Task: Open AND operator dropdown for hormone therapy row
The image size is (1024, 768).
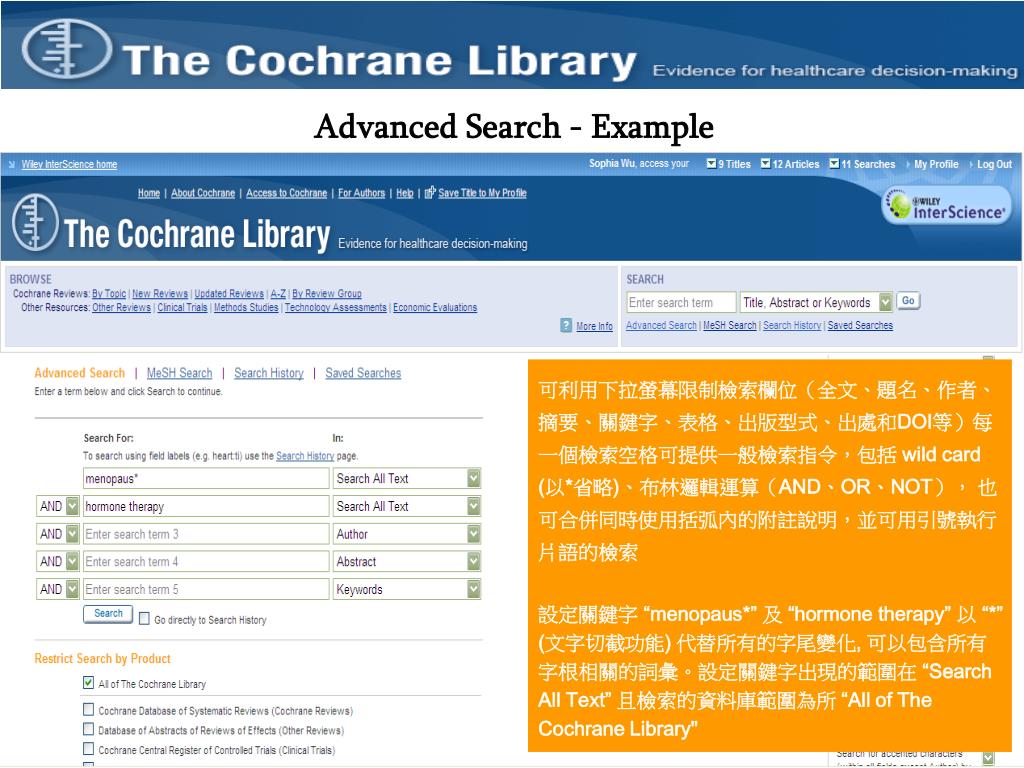Action: [x=72, y=506]
